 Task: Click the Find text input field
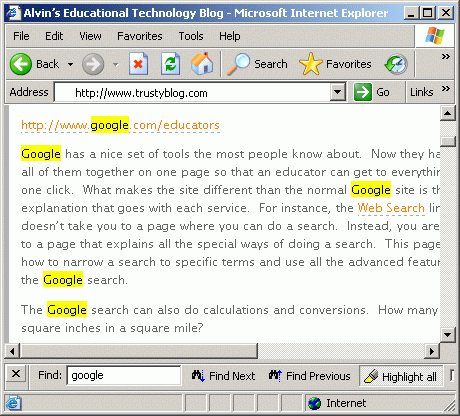tap(124, 375)
